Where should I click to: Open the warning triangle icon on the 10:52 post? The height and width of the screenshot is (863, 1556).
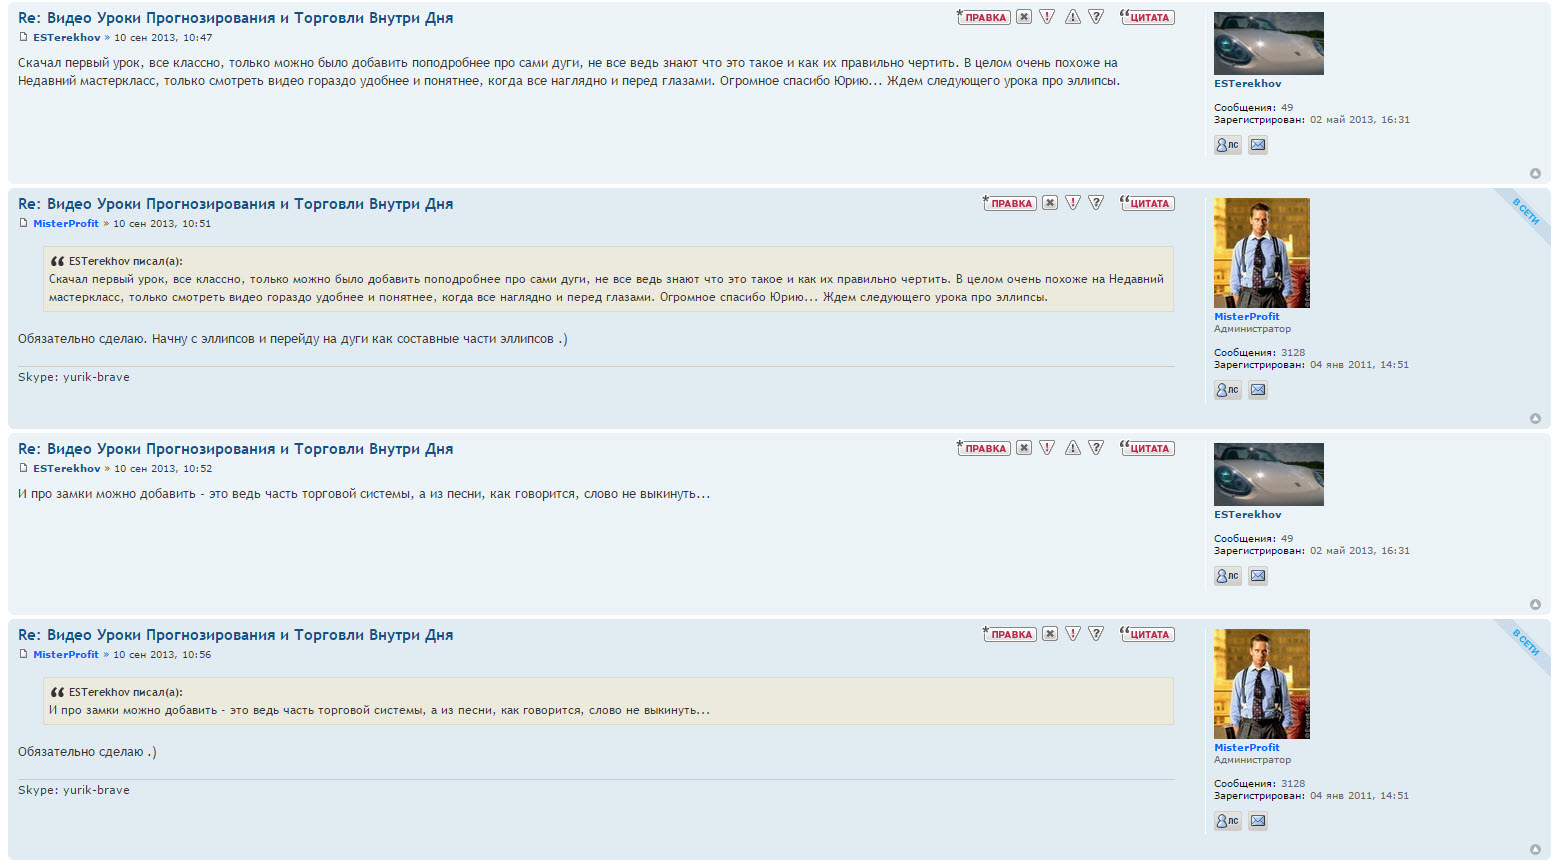pyautogui.click(x=1072, y=448)
